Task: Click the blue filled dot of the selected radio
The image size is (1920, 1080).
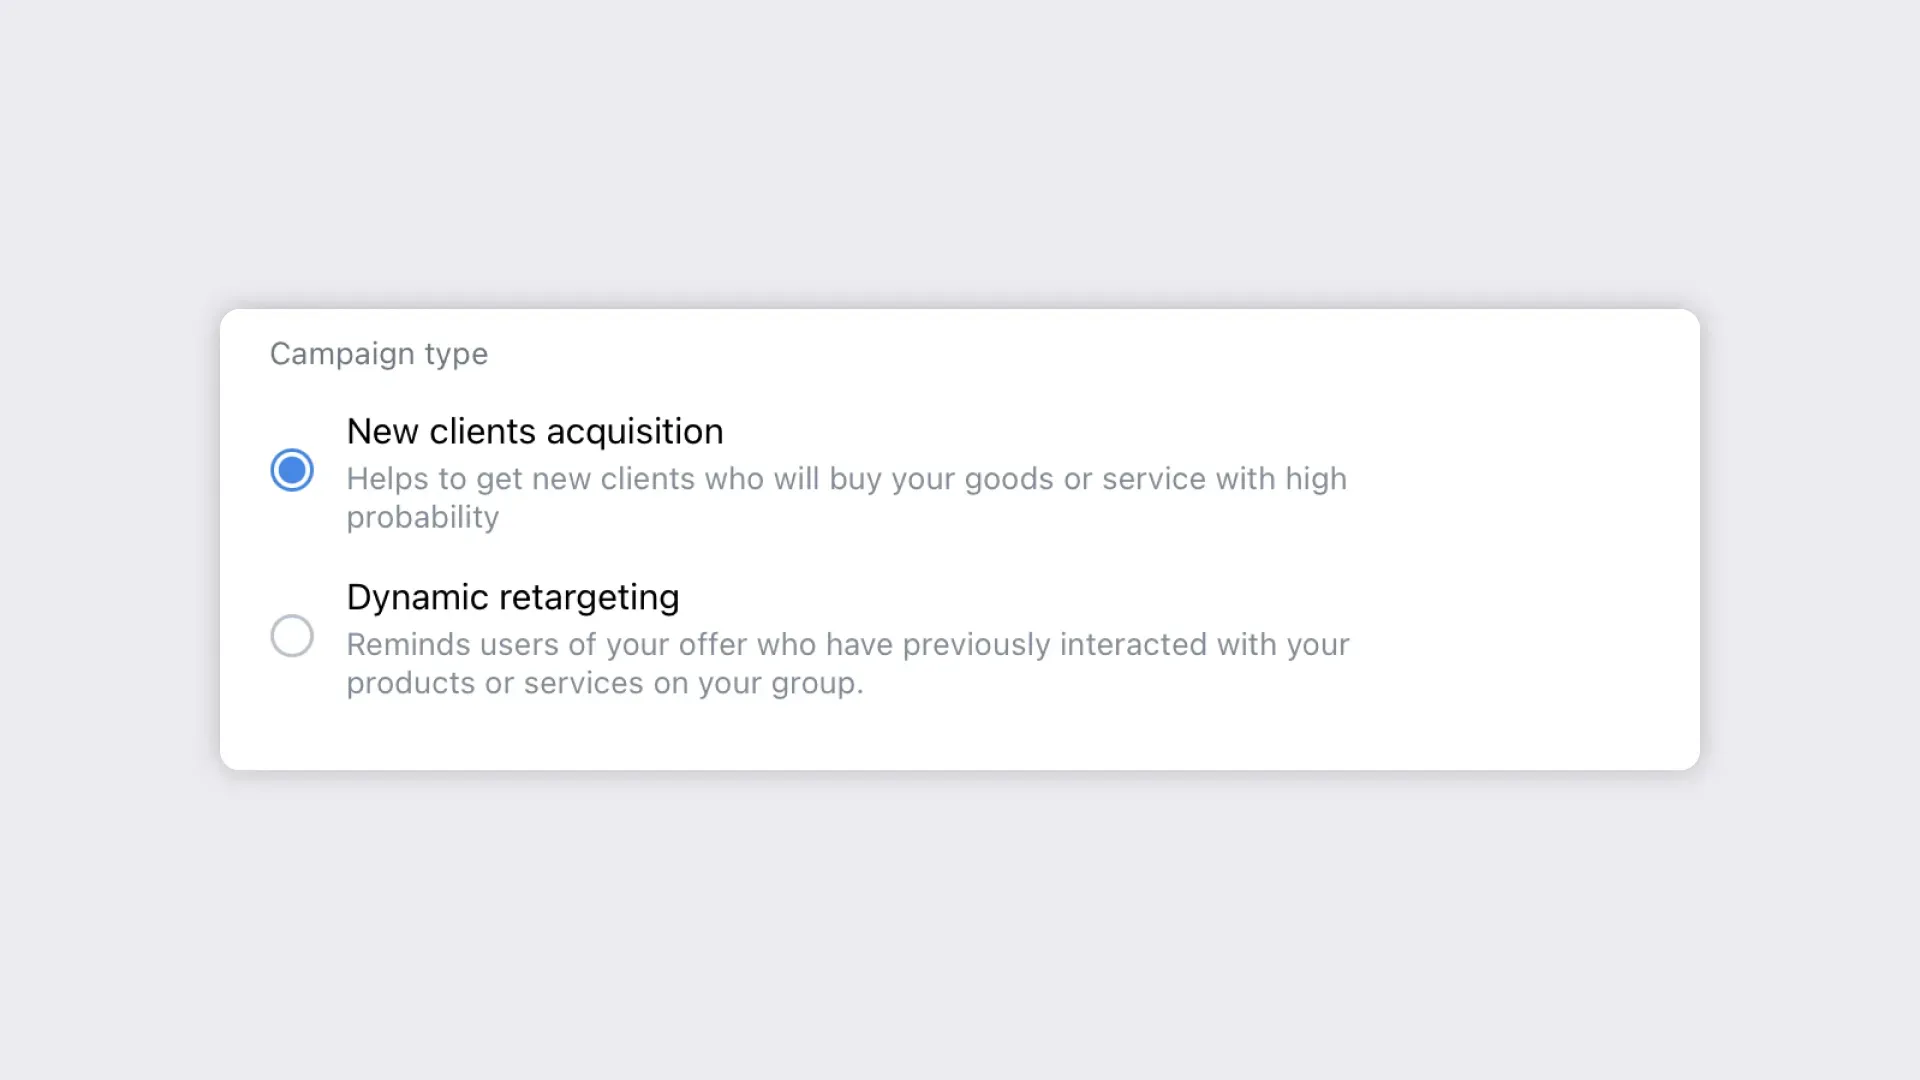Action: pos(292,470)
